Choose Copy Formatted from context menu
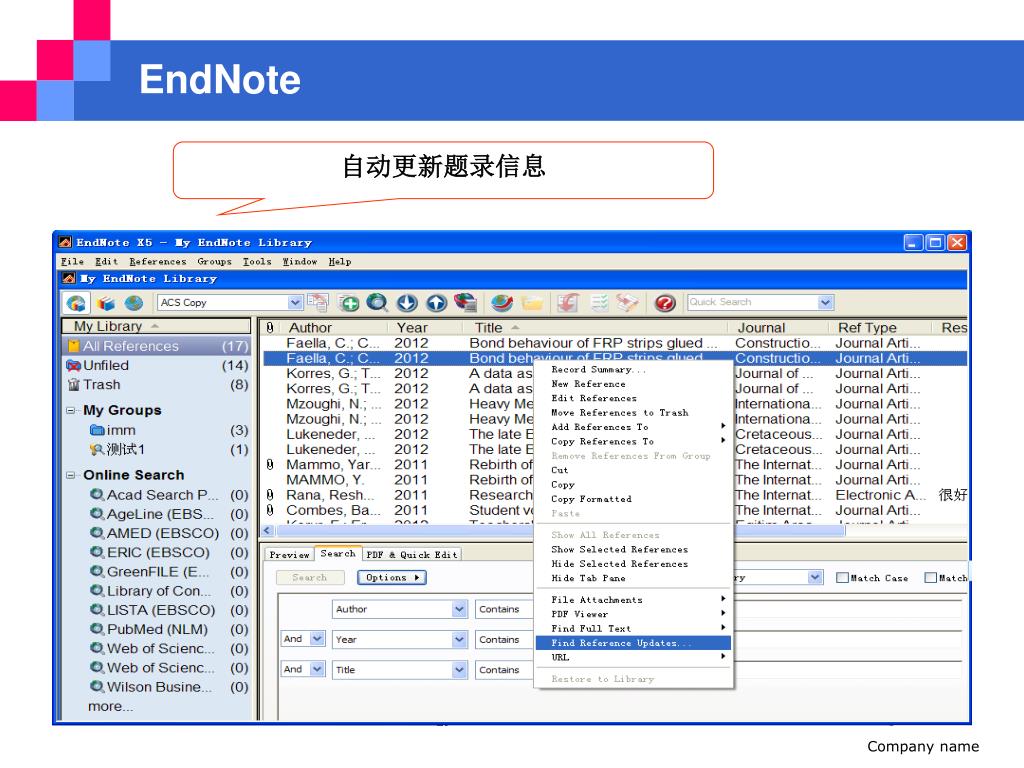The image size is (1024, 768). coord(632,500)
